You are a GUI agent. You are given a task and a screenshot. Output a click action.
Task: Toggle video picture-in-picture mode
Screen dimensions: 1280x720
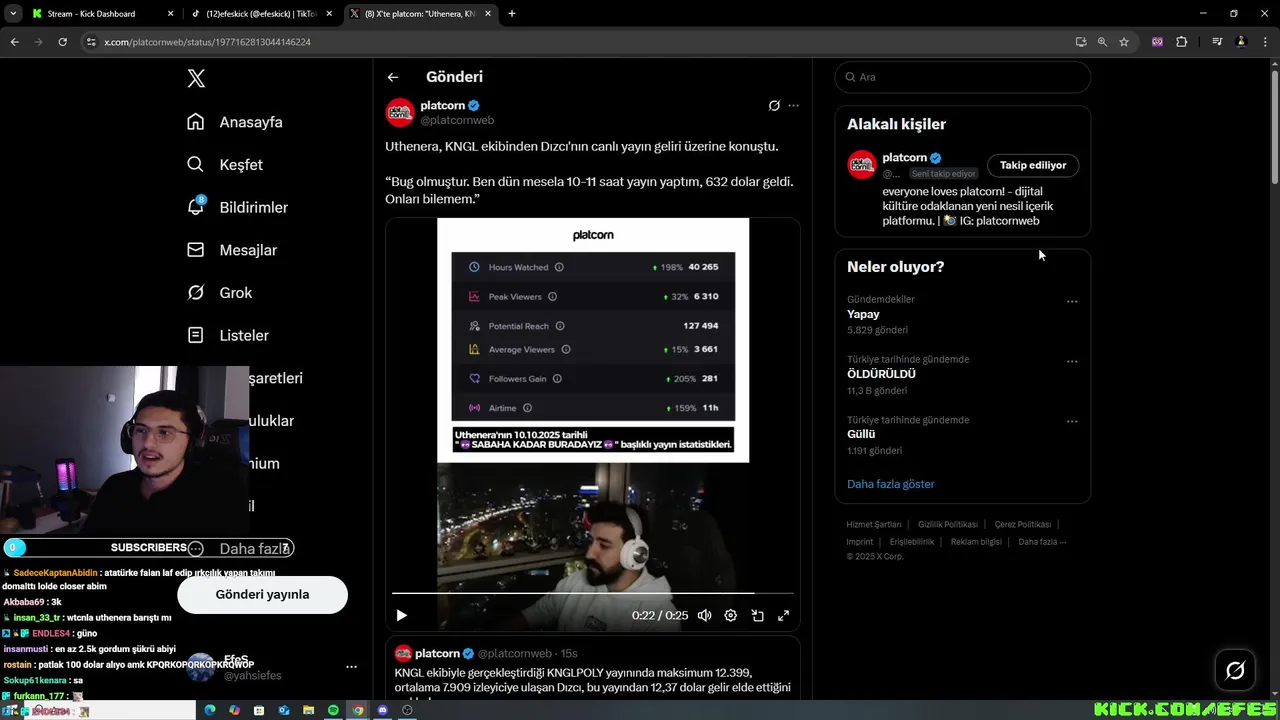coord(757,616)
